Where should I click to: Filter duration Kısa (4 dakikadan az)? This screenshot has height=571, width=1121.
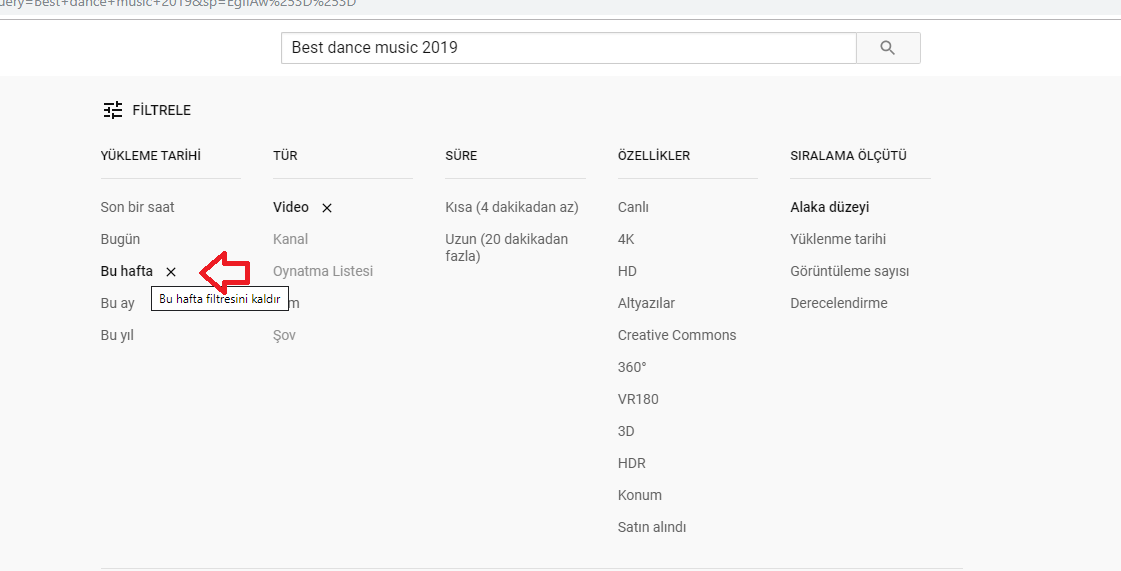(x=512, y=207)
